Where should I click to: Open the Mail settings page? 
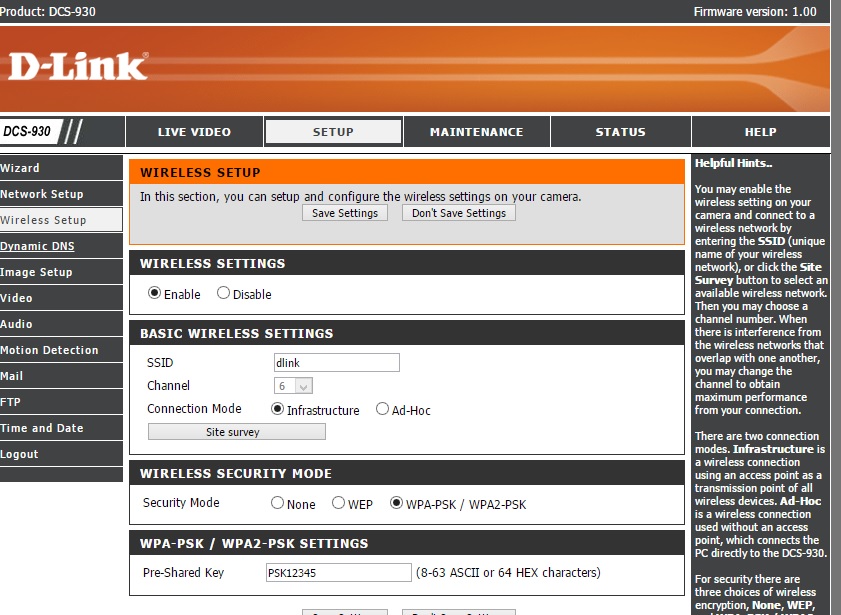61,376
